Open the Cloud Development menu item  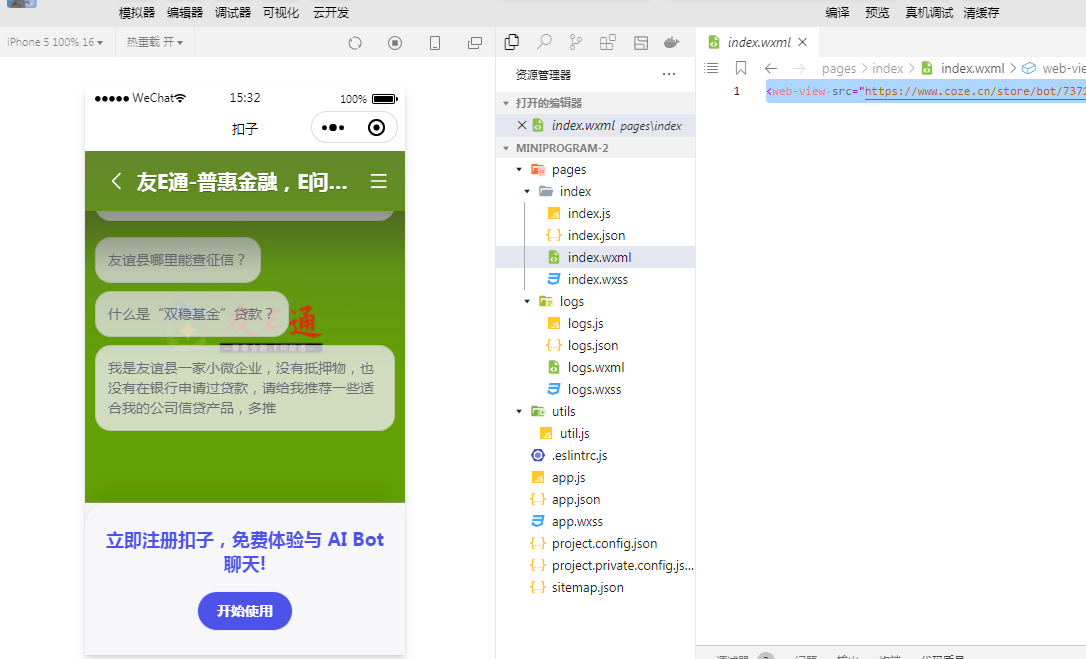[331, 12]
